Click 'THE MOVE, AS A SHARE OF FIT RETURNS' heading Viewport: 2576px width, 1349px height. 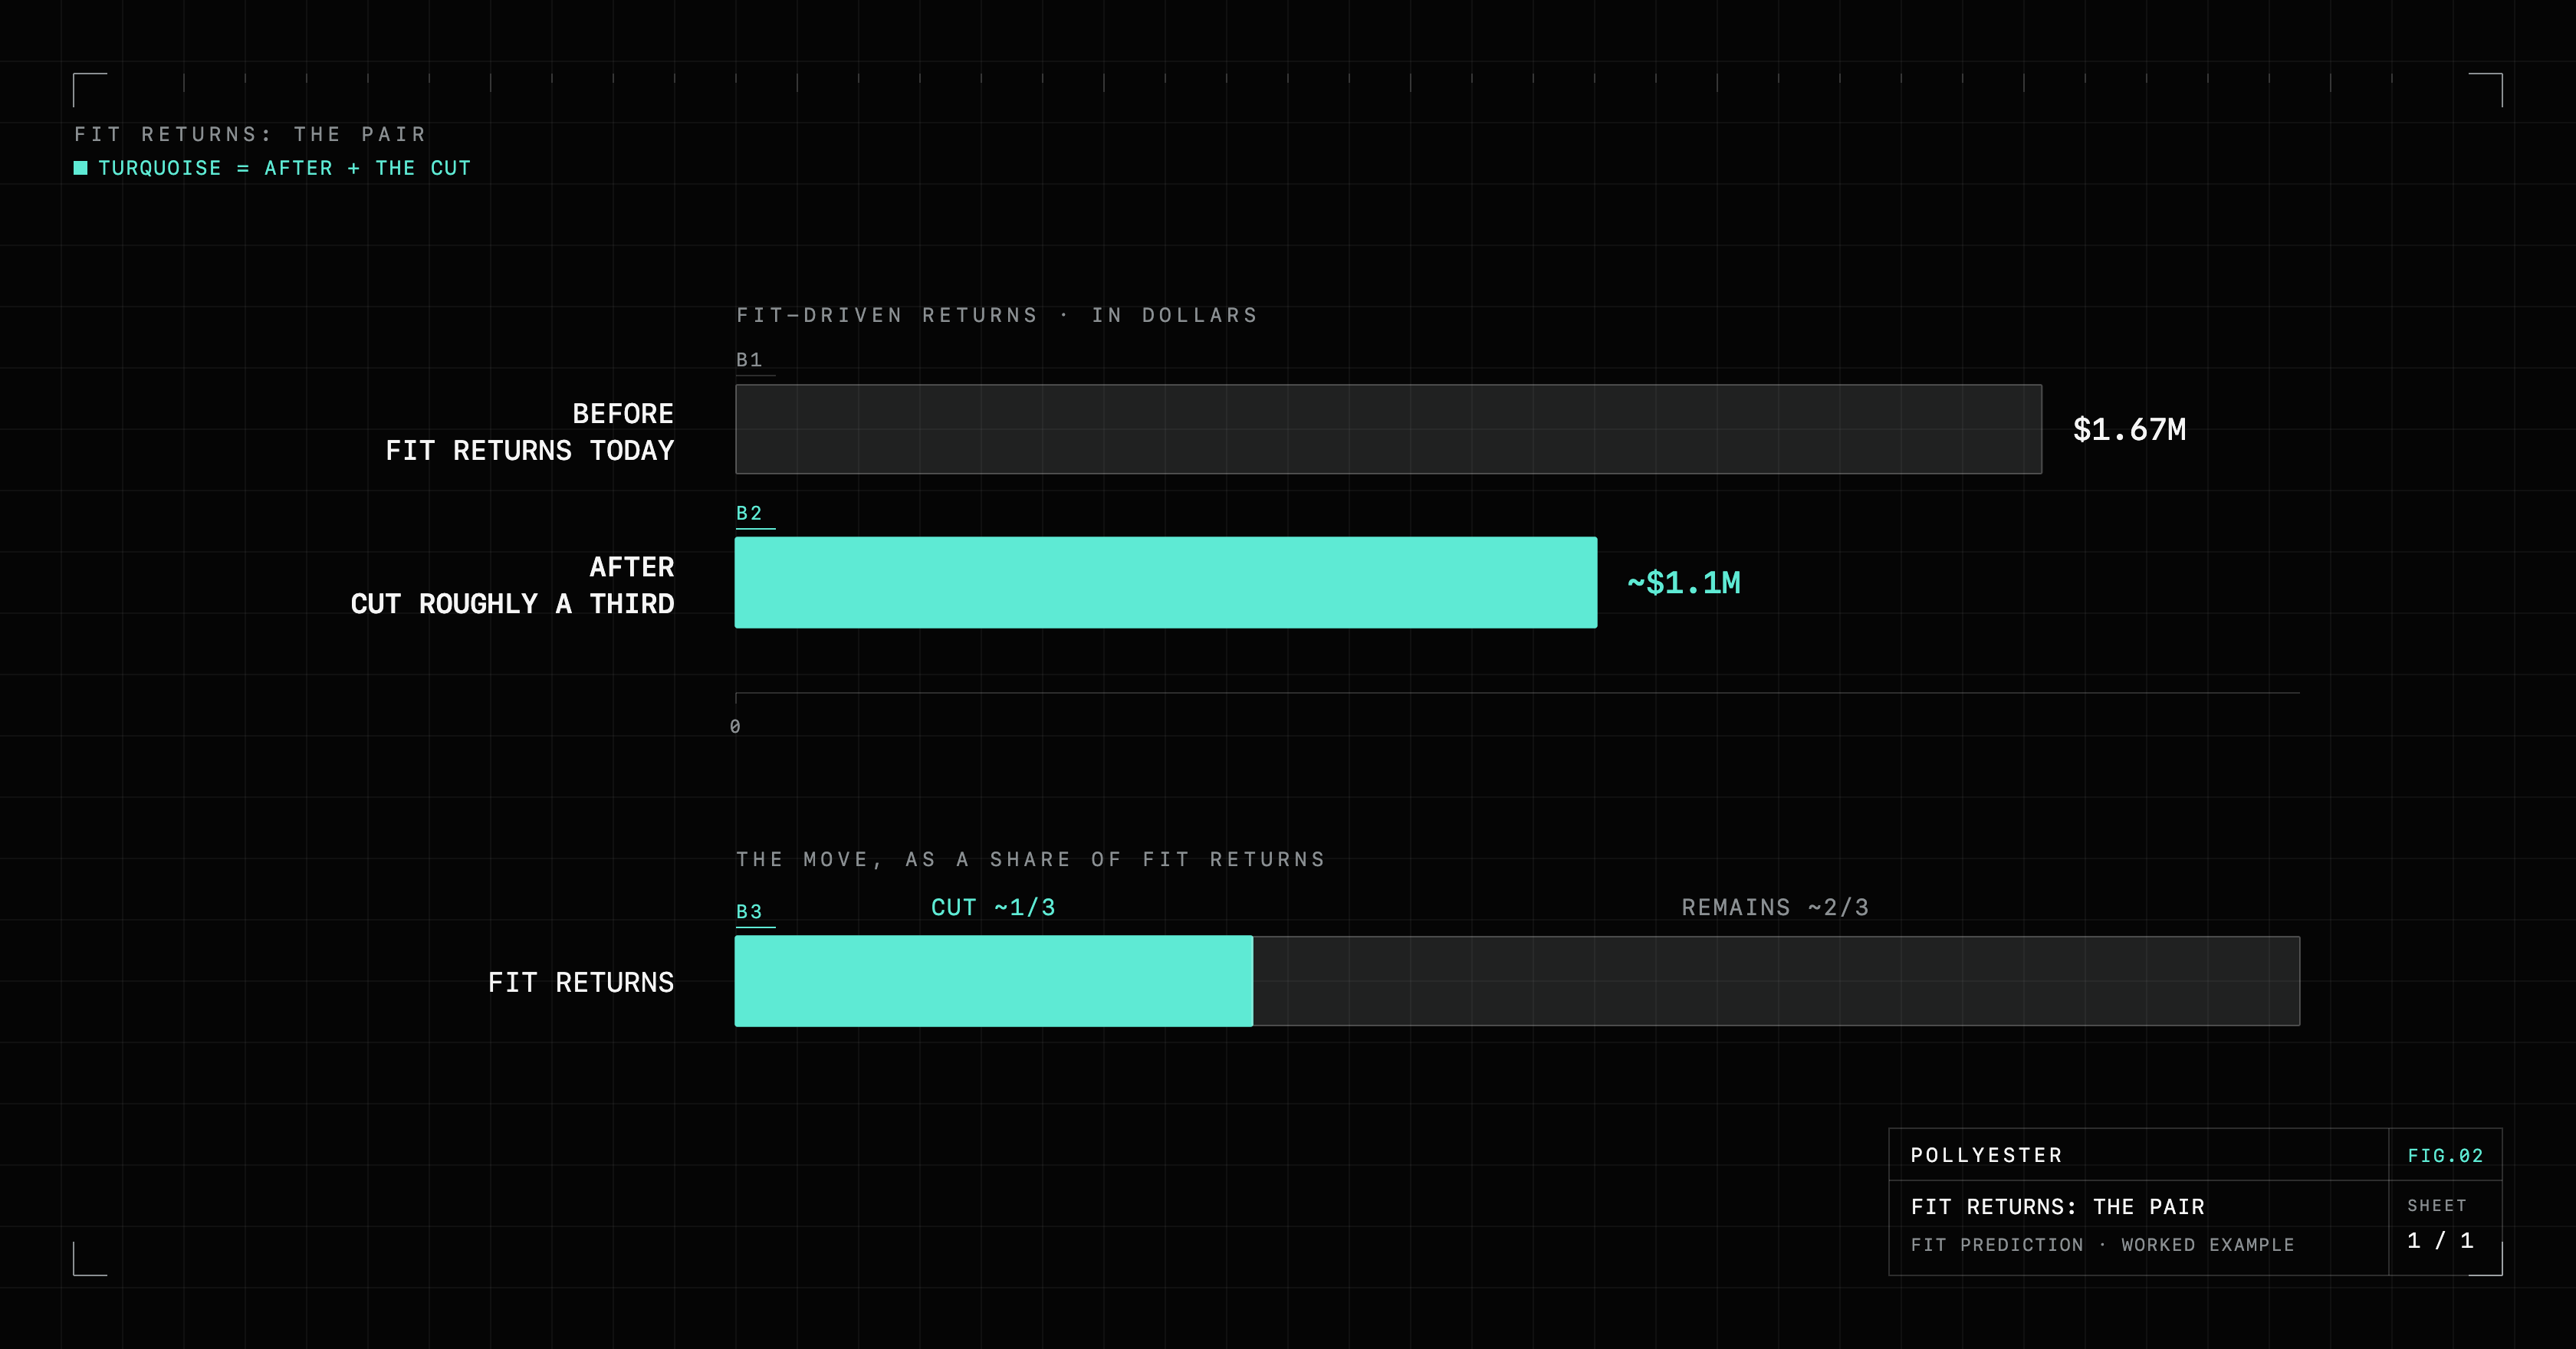(1030, 859)
